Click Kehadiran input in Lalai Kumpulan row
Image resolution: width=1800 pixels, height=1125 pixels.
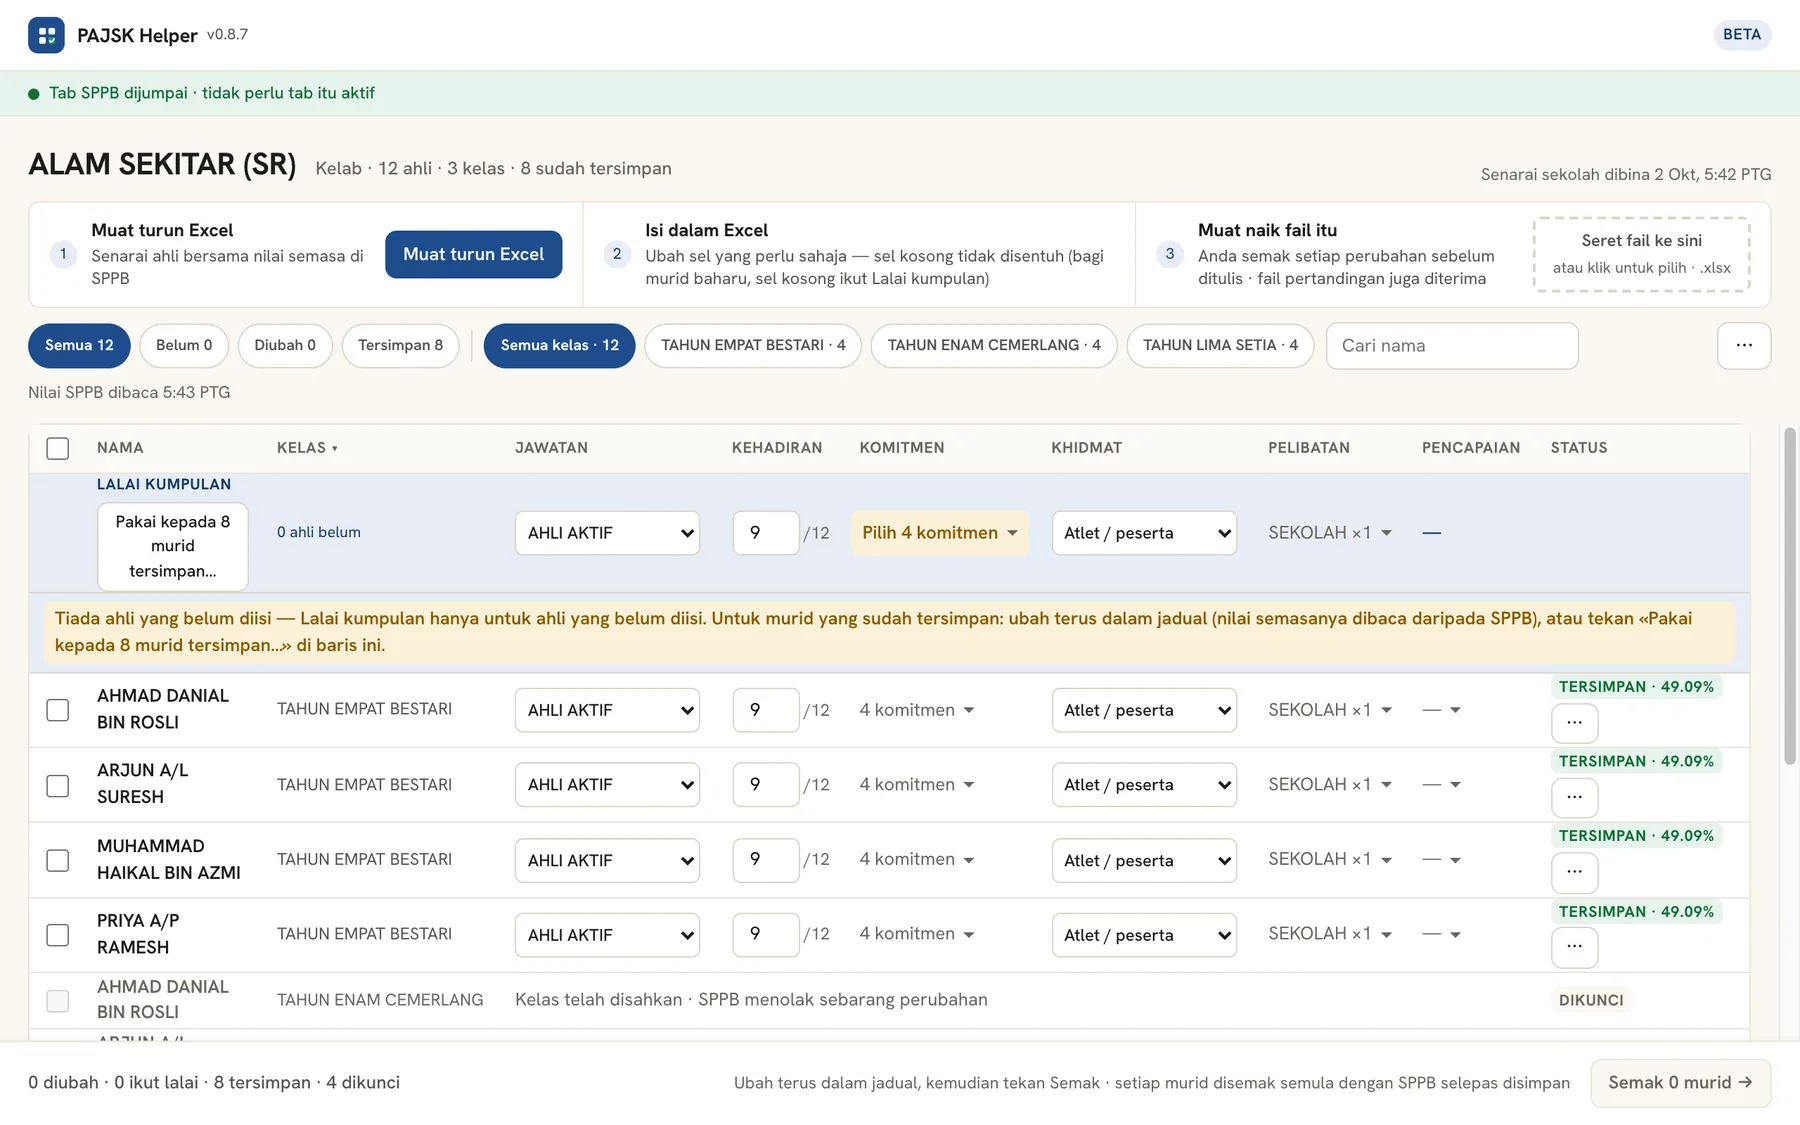[x=766, y=533]
